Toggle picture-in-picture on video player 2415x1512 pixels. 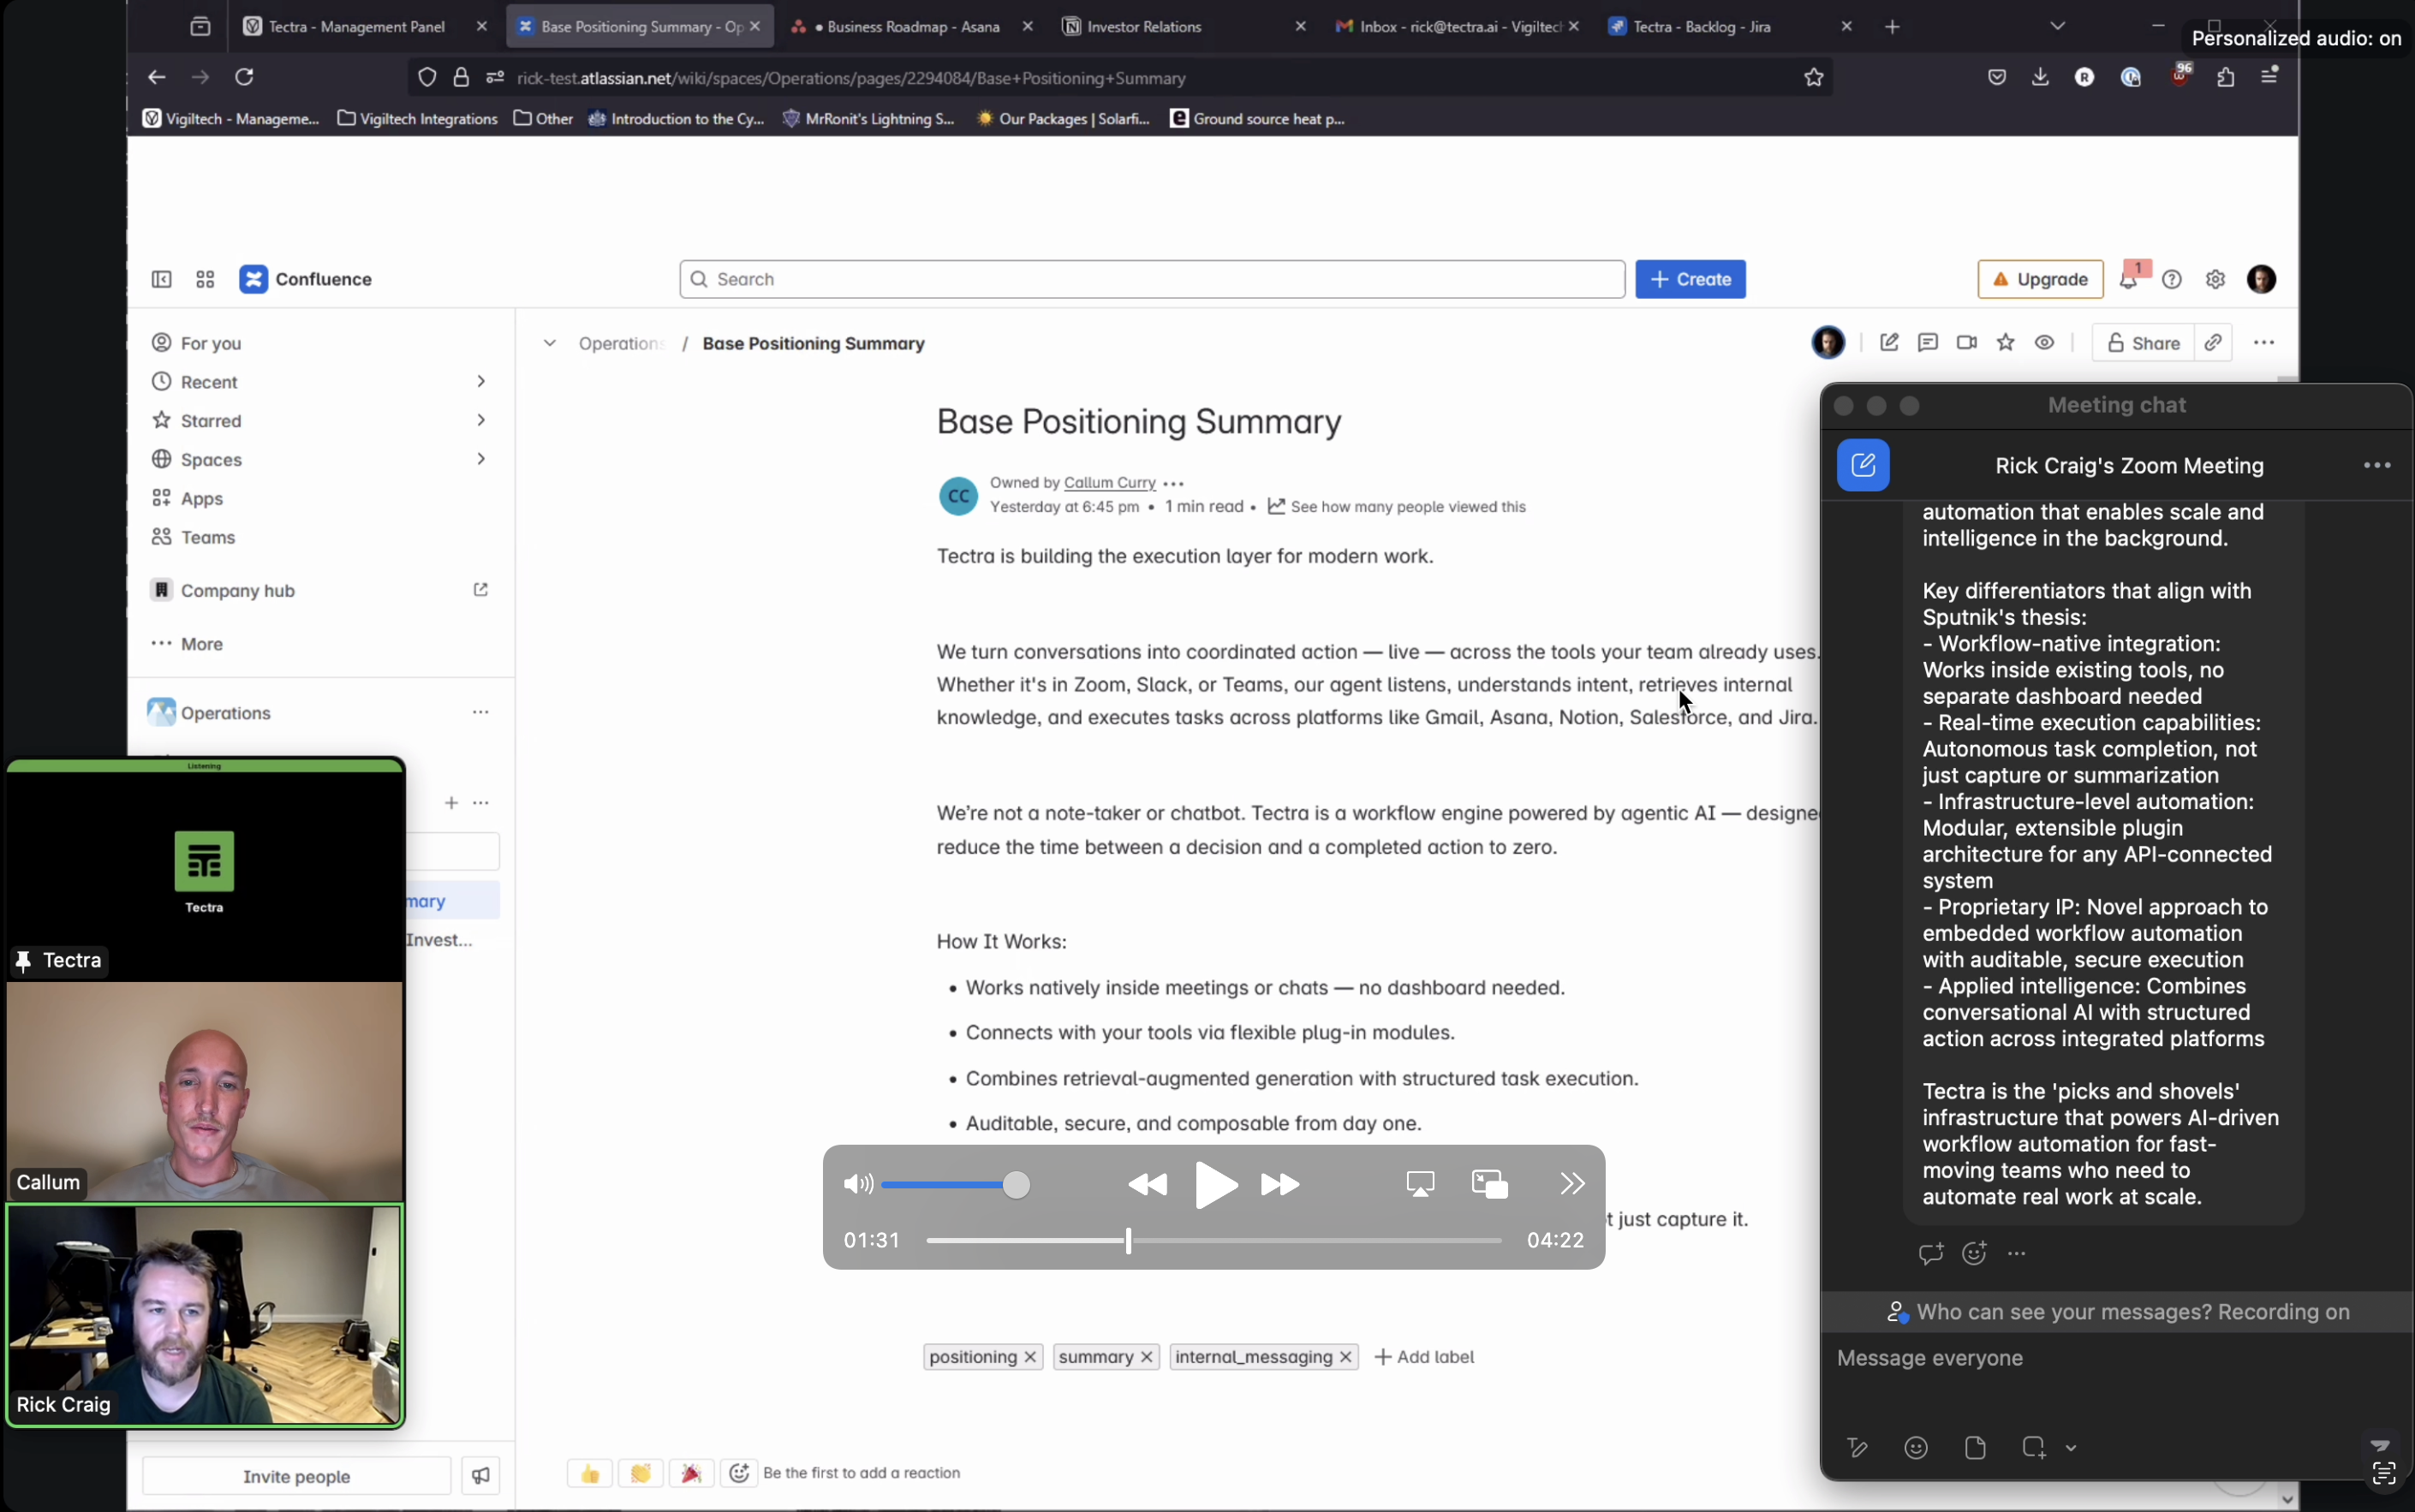click(x=1489, y=1184)
